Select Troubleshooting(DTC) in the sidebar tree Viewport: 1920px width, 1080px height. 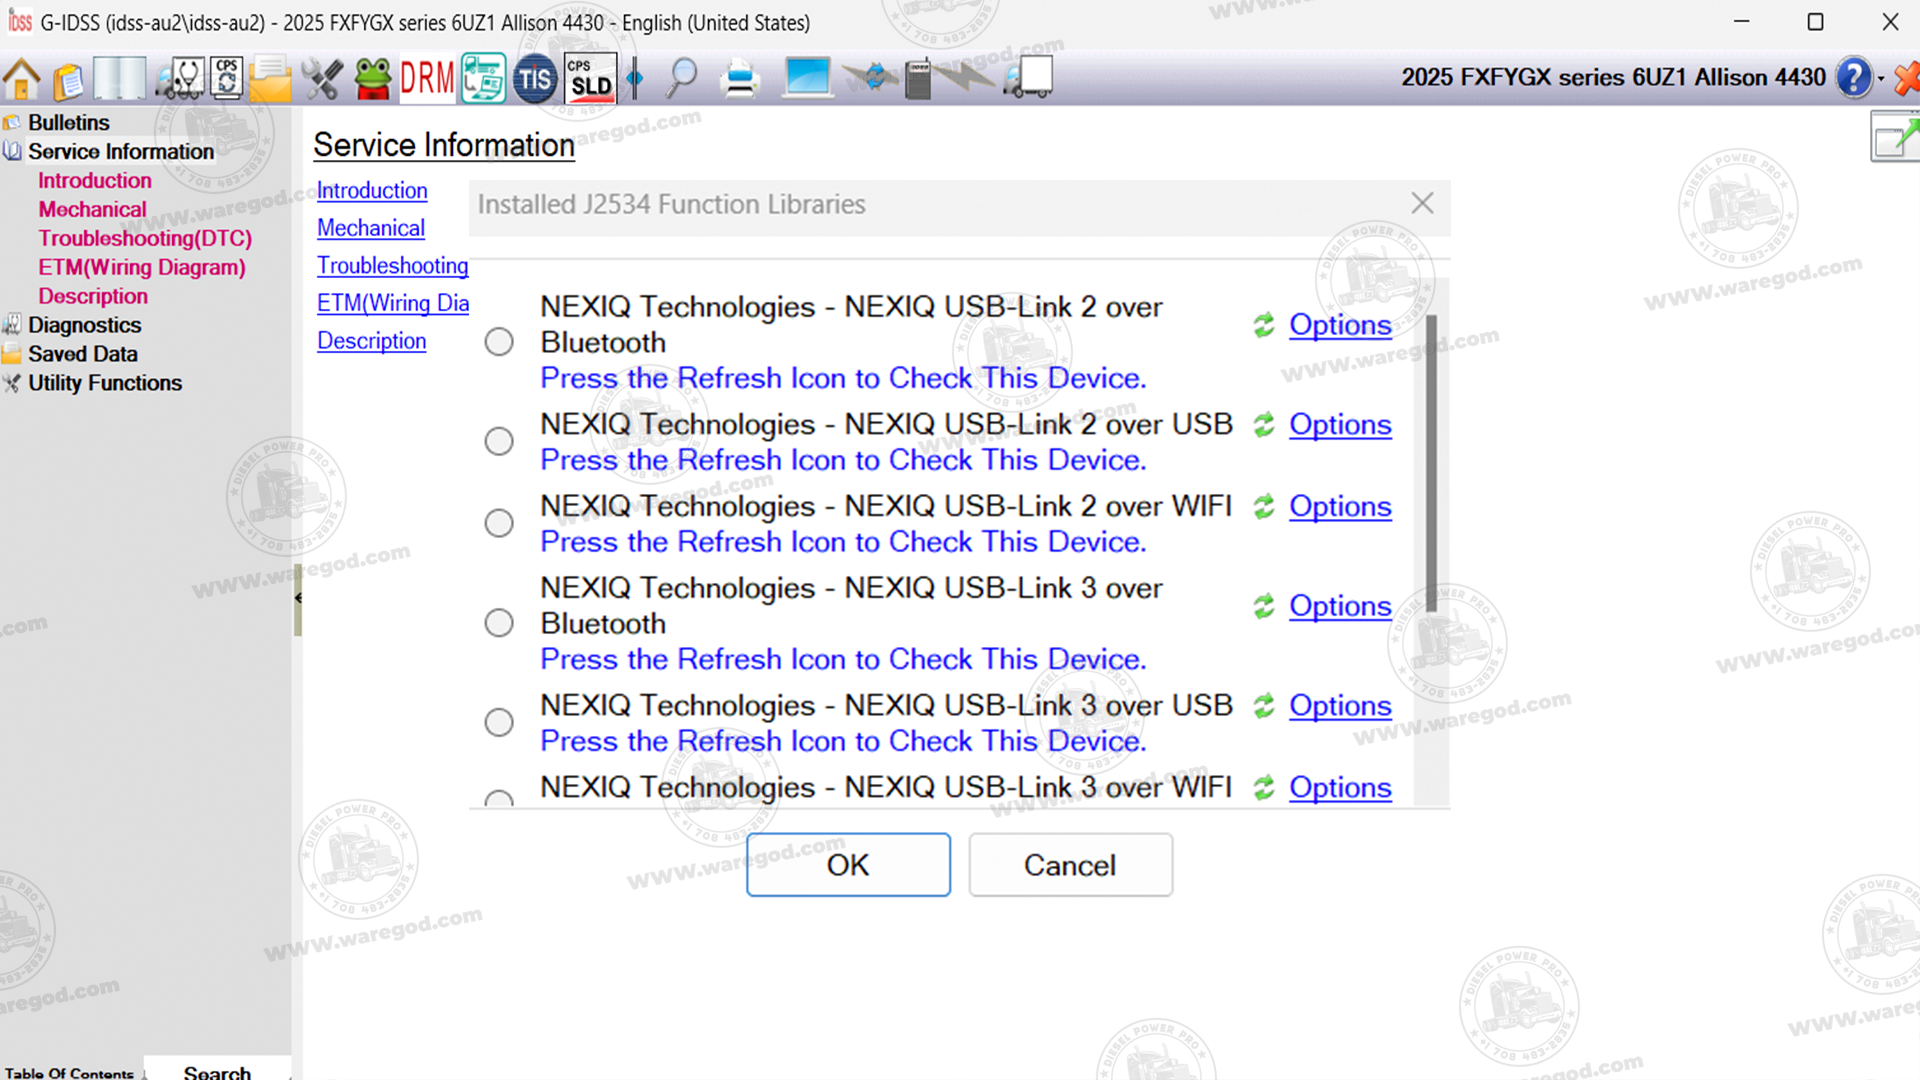145,238
